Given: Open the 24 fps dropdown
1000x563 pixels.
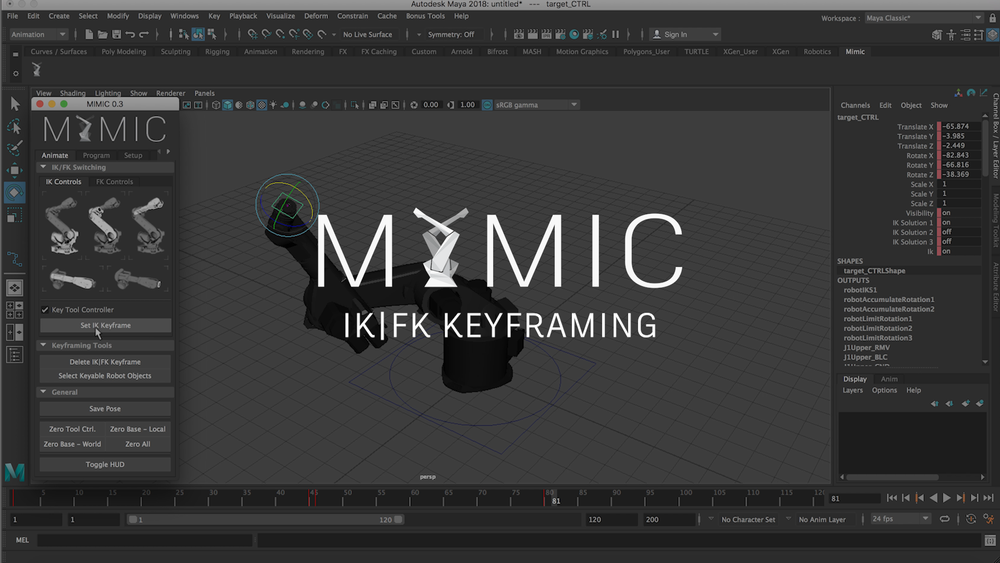Looking at the screenshot, I should [x=901, y=519].
